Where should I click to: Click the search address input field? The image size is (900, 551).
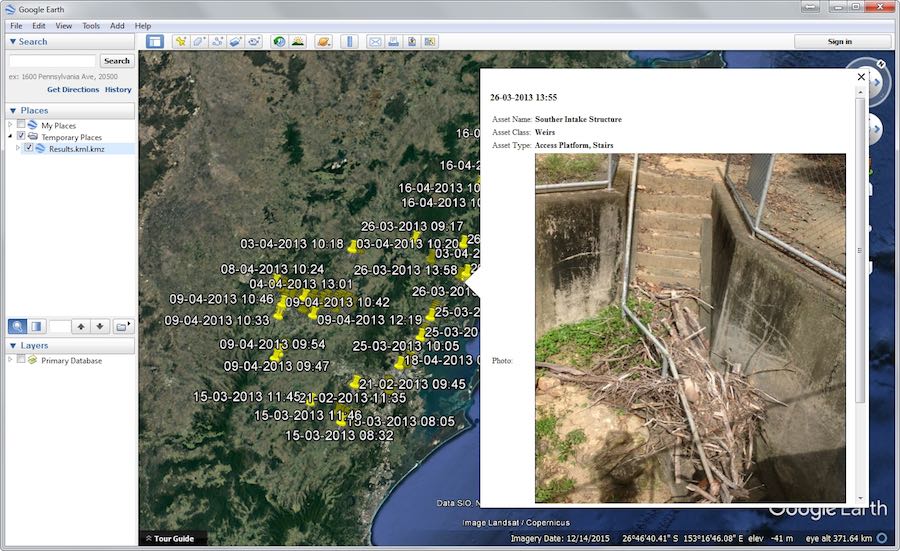tap(52, 61)
